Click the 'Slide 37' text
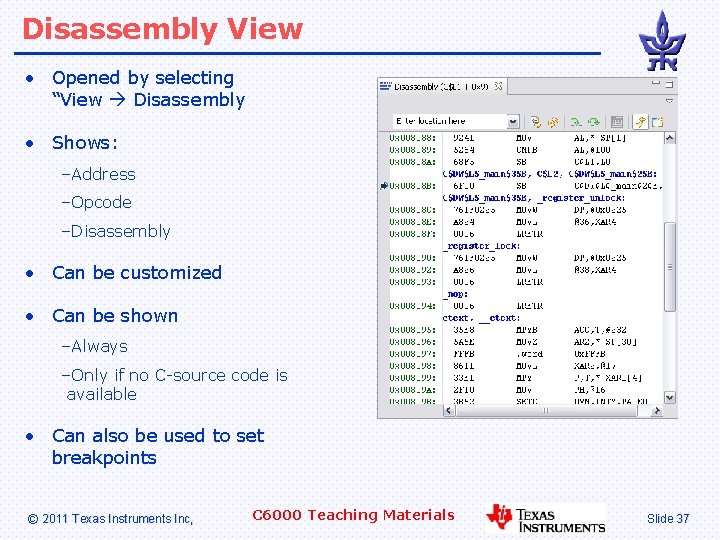This screenshot has height=540, width=720. pyautogui.click(x=668, y=518)
